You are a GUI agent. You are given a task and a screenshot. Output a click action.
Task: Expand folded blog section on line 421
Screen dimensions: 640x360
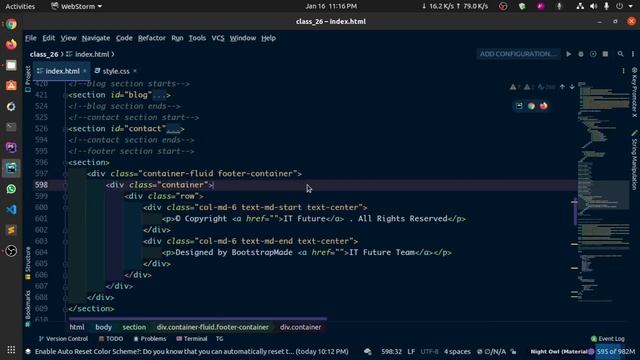click(158, 95)
